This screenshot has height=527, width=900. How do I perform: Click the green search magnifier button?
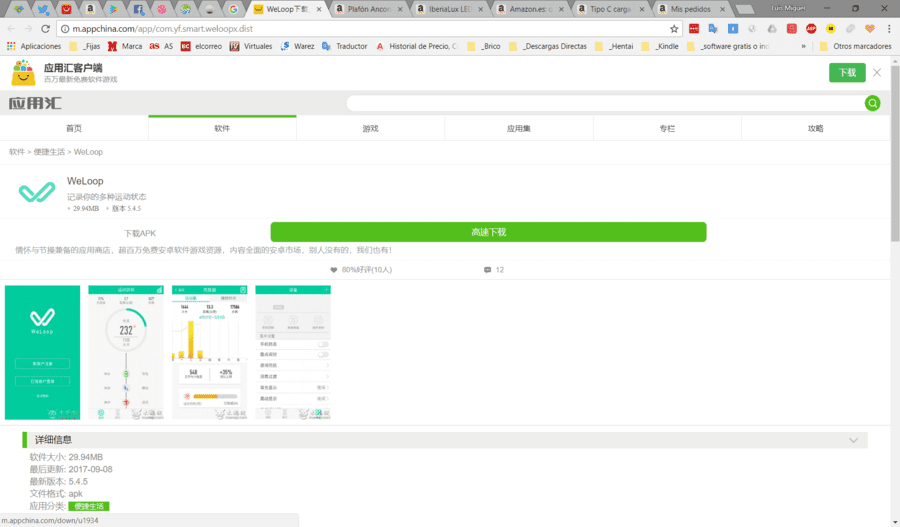(x=872, y=103)
